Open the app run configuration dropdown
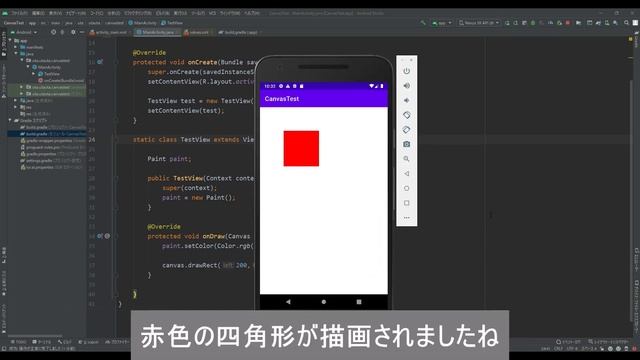 tap(442, 23)
